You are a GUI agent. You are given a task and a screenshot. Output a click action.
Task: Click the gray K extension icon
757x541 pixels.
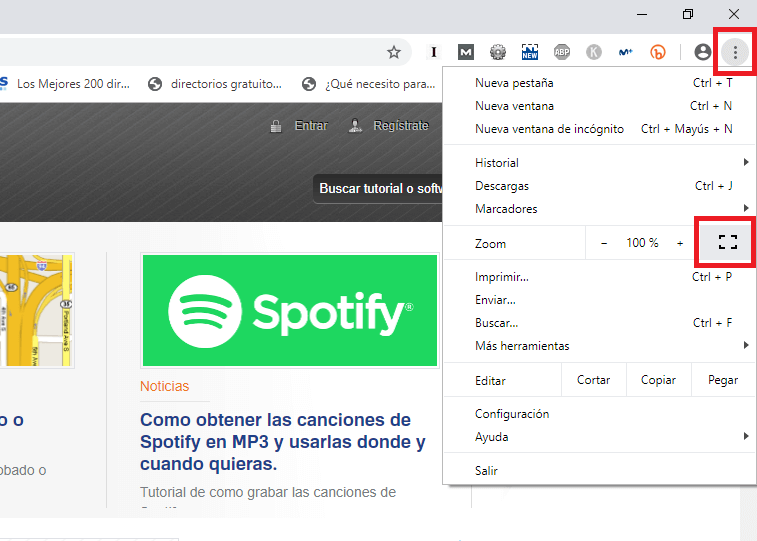[x=594, y=52]
